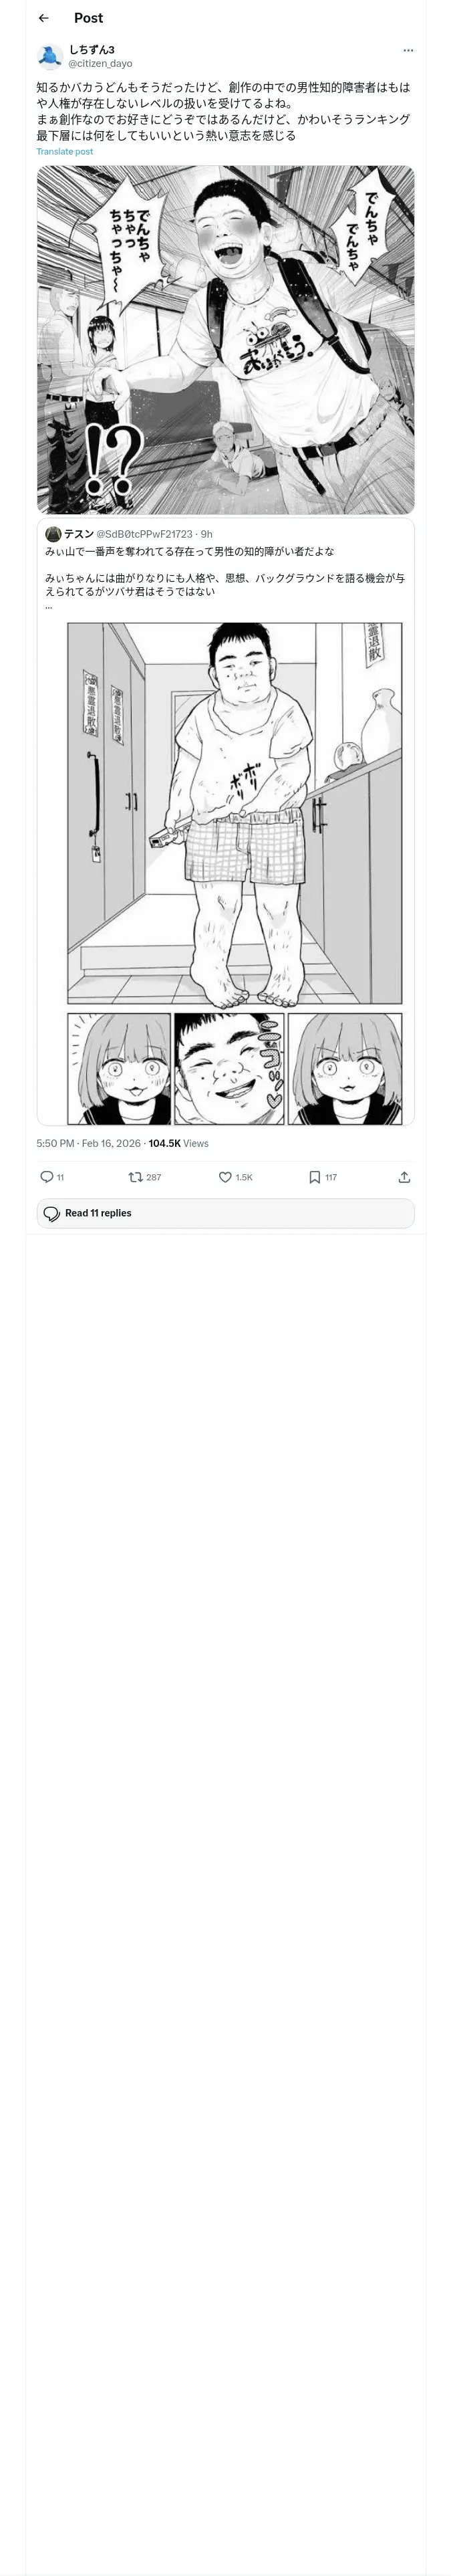This screenshot has width=451, height=2576.
Task: Click the Read 11 replies button
Action: 225,1213
